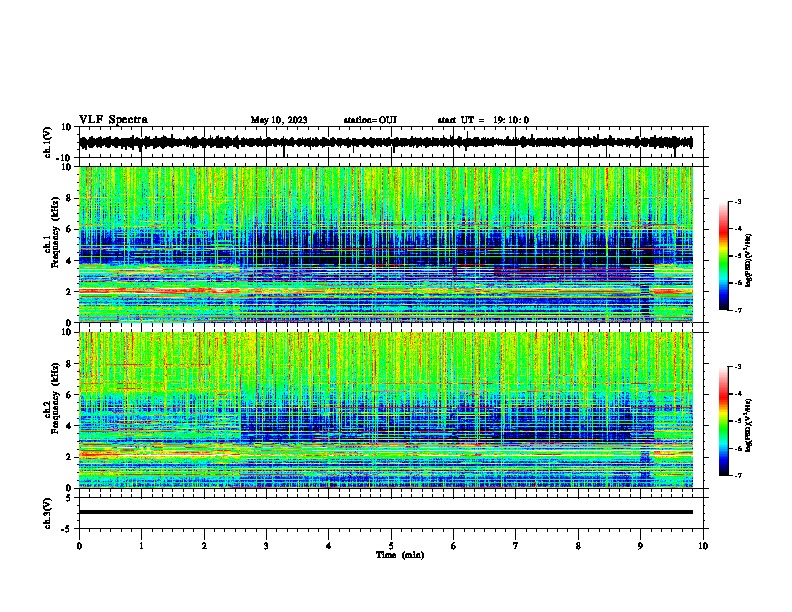The width and height of the screenshot is (792, 612).
Task: Click the time axis tick label '3'
Action: [x=266, y=546]
